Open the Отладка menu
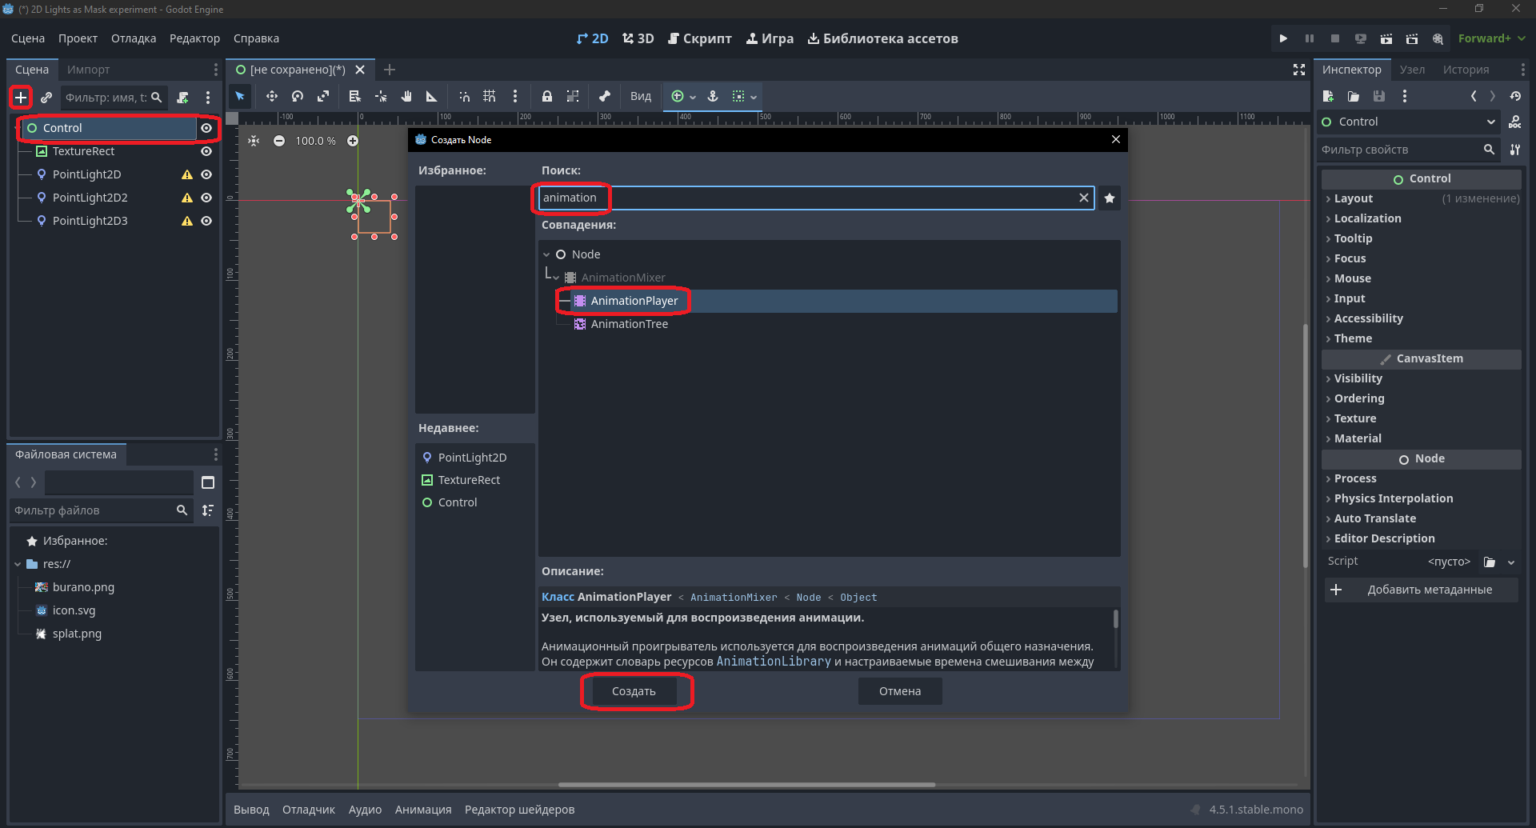This screenshot has height=828, width=1536. 133,39
